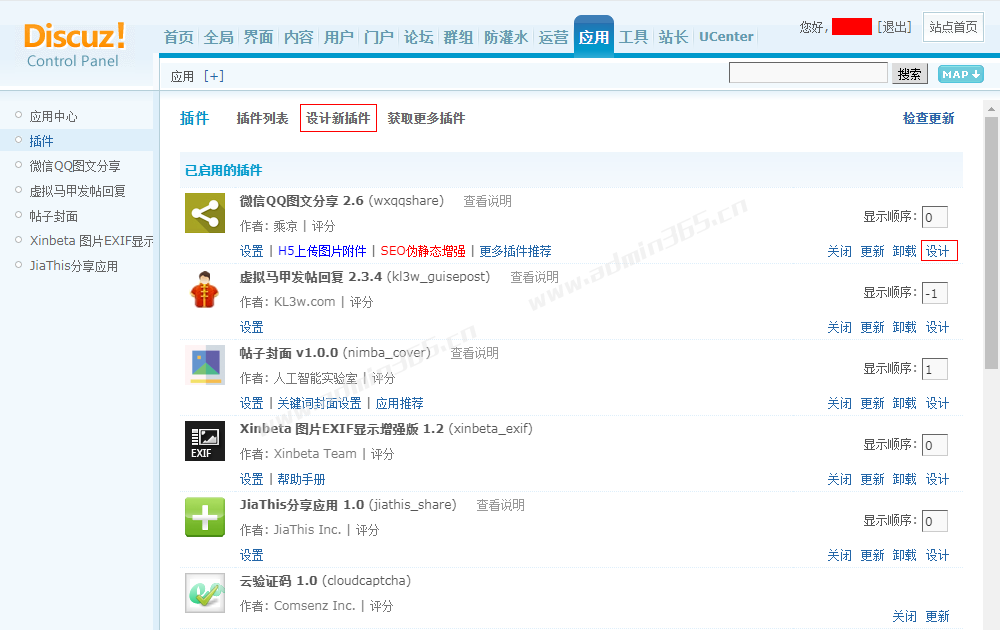Open the 用户 top menu

pyautogui.click(x=339, y=37)
